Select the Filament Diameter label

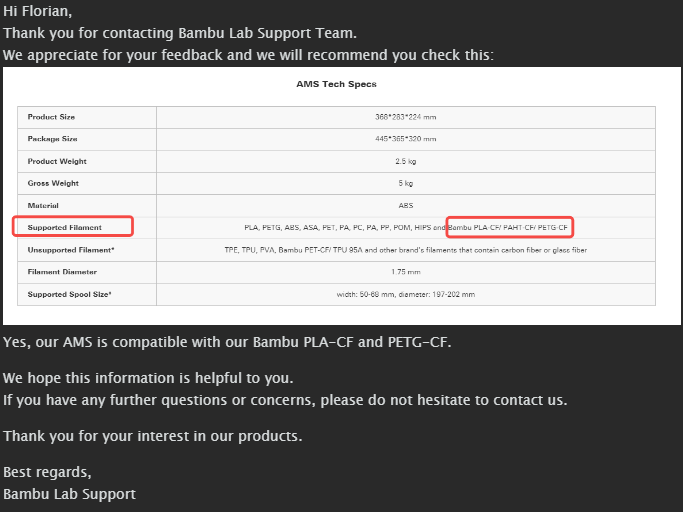point(62,271)
